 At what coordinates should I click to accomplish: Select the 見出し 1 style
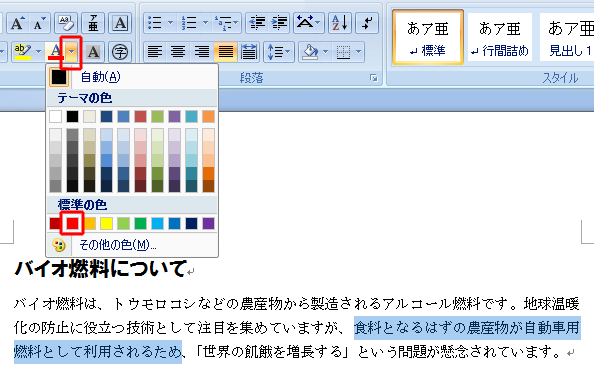567,38
